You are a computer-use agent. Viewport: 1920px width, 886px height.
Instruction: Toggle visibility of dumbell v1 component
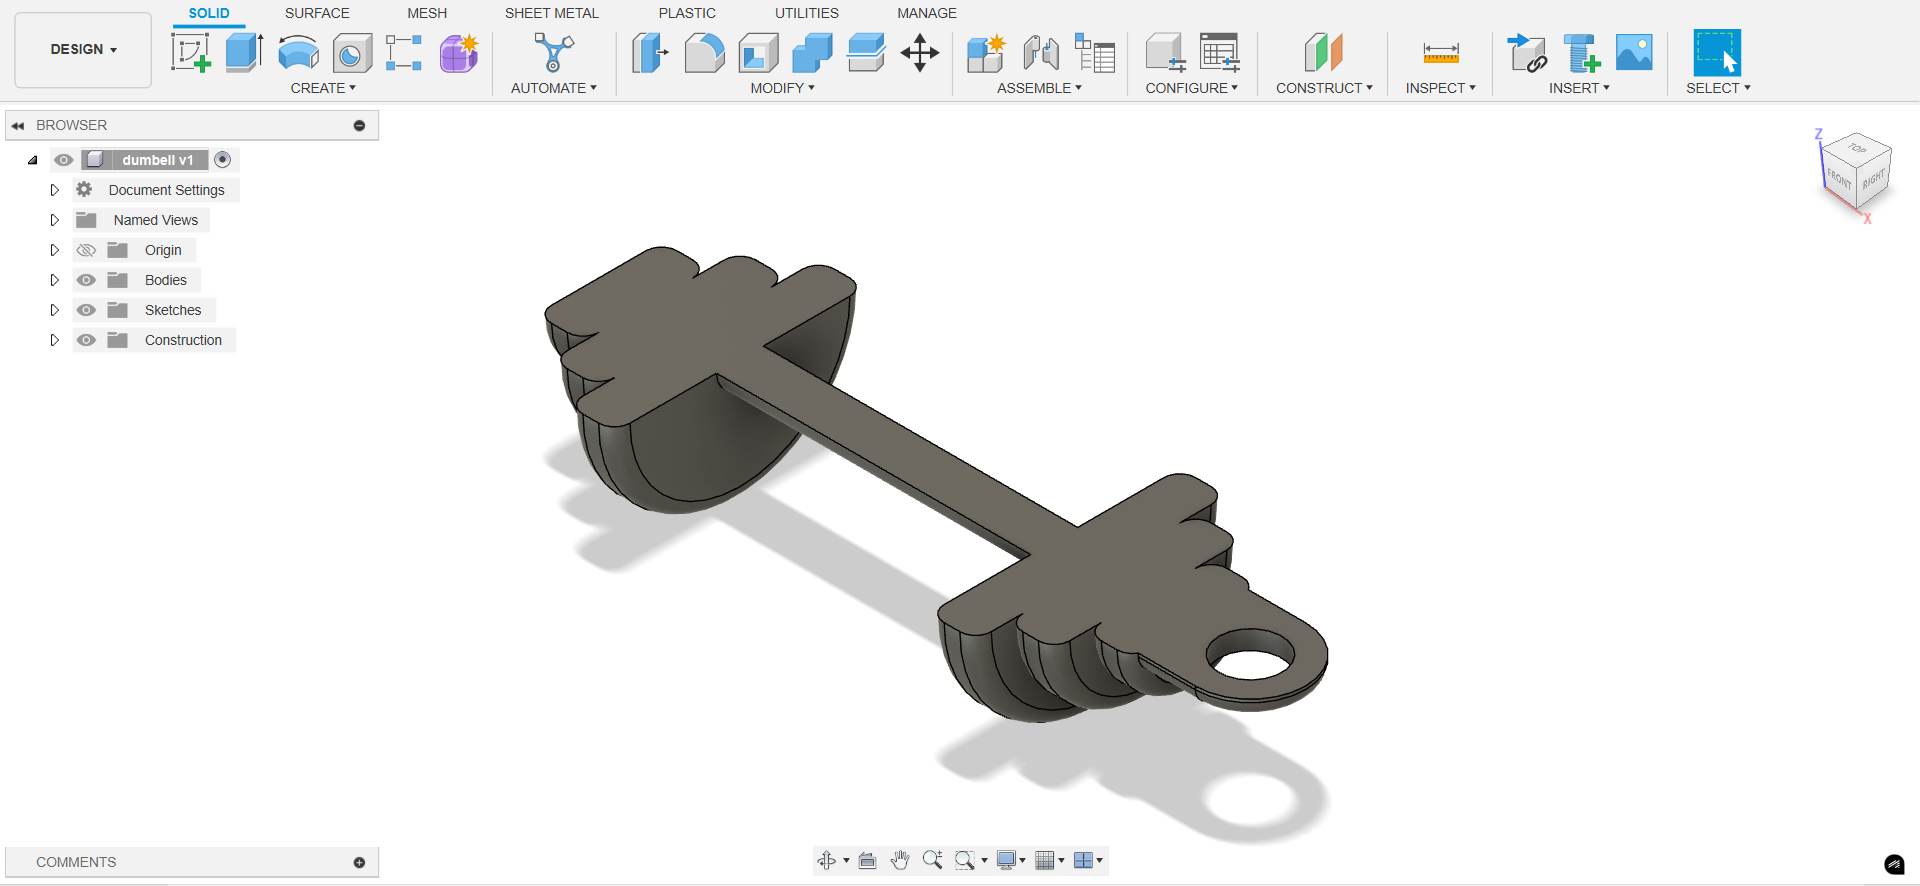(64, 160)
